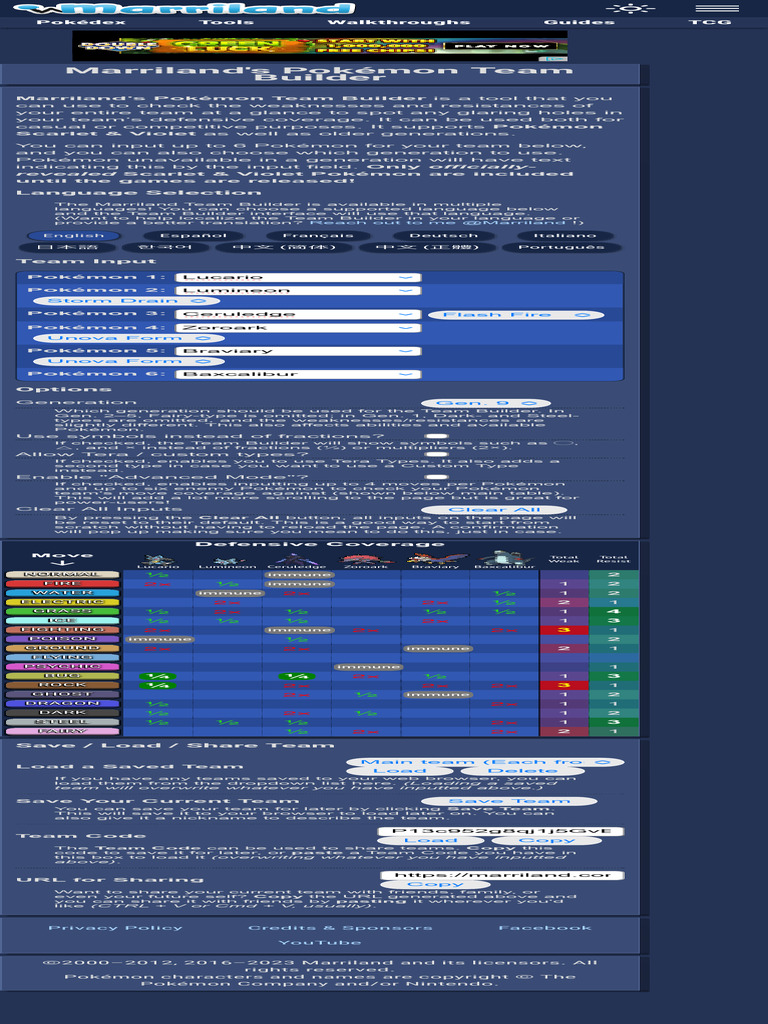Open the Flash Fire ability selector
The height and width of the screenshot is (1024, 768).
[x=516, y=315]
